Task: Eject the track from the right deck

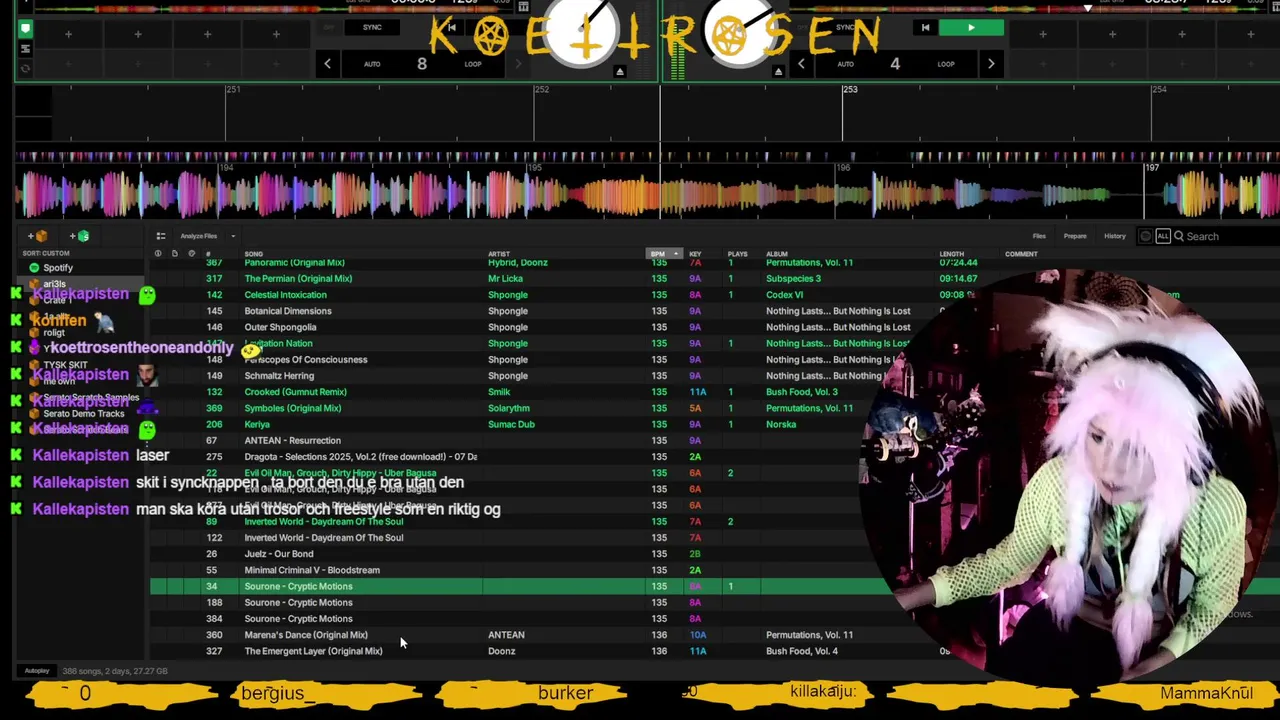Action: 778,71
